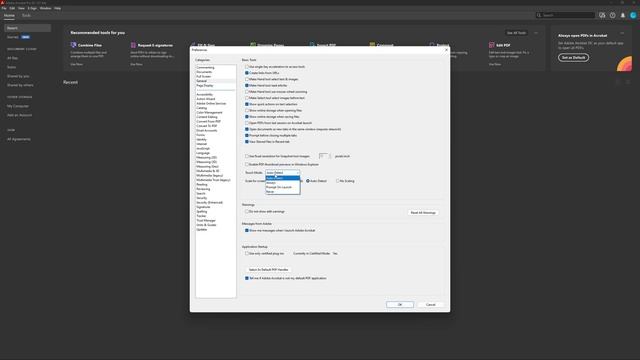
Task: Uncheck Prompt before closing multiple tabs
Action: pyautogui.click(x=247, y=135)
